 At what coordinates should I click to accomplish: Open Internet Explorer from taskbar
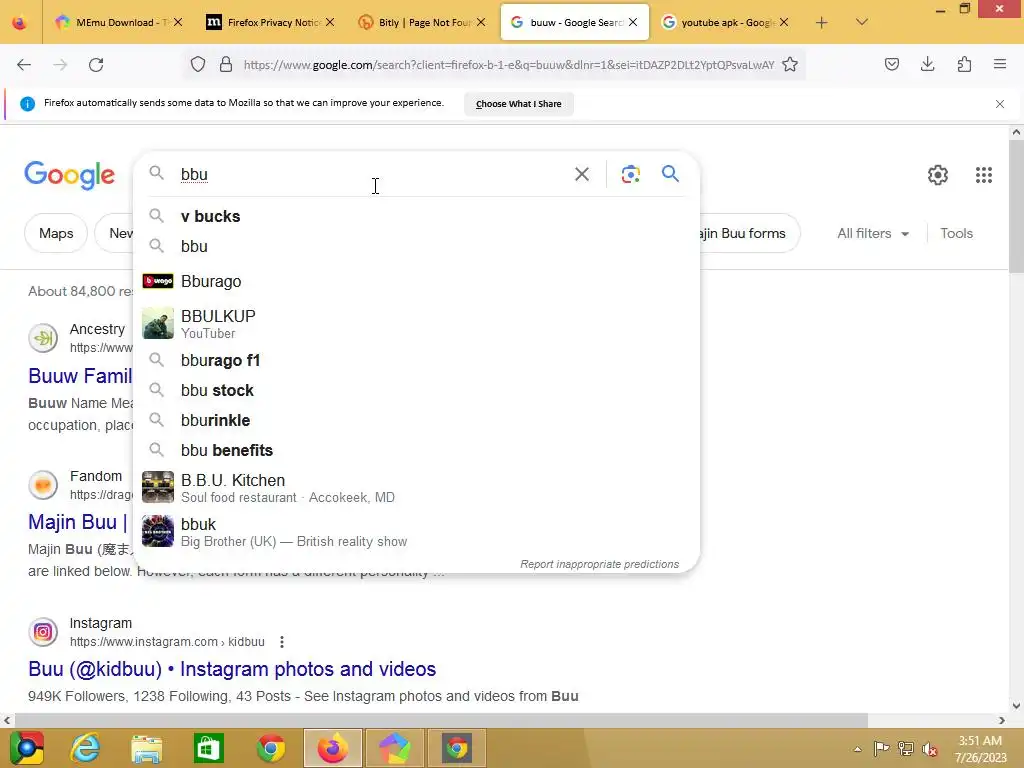pyautogui.click(x=86, y=748)
